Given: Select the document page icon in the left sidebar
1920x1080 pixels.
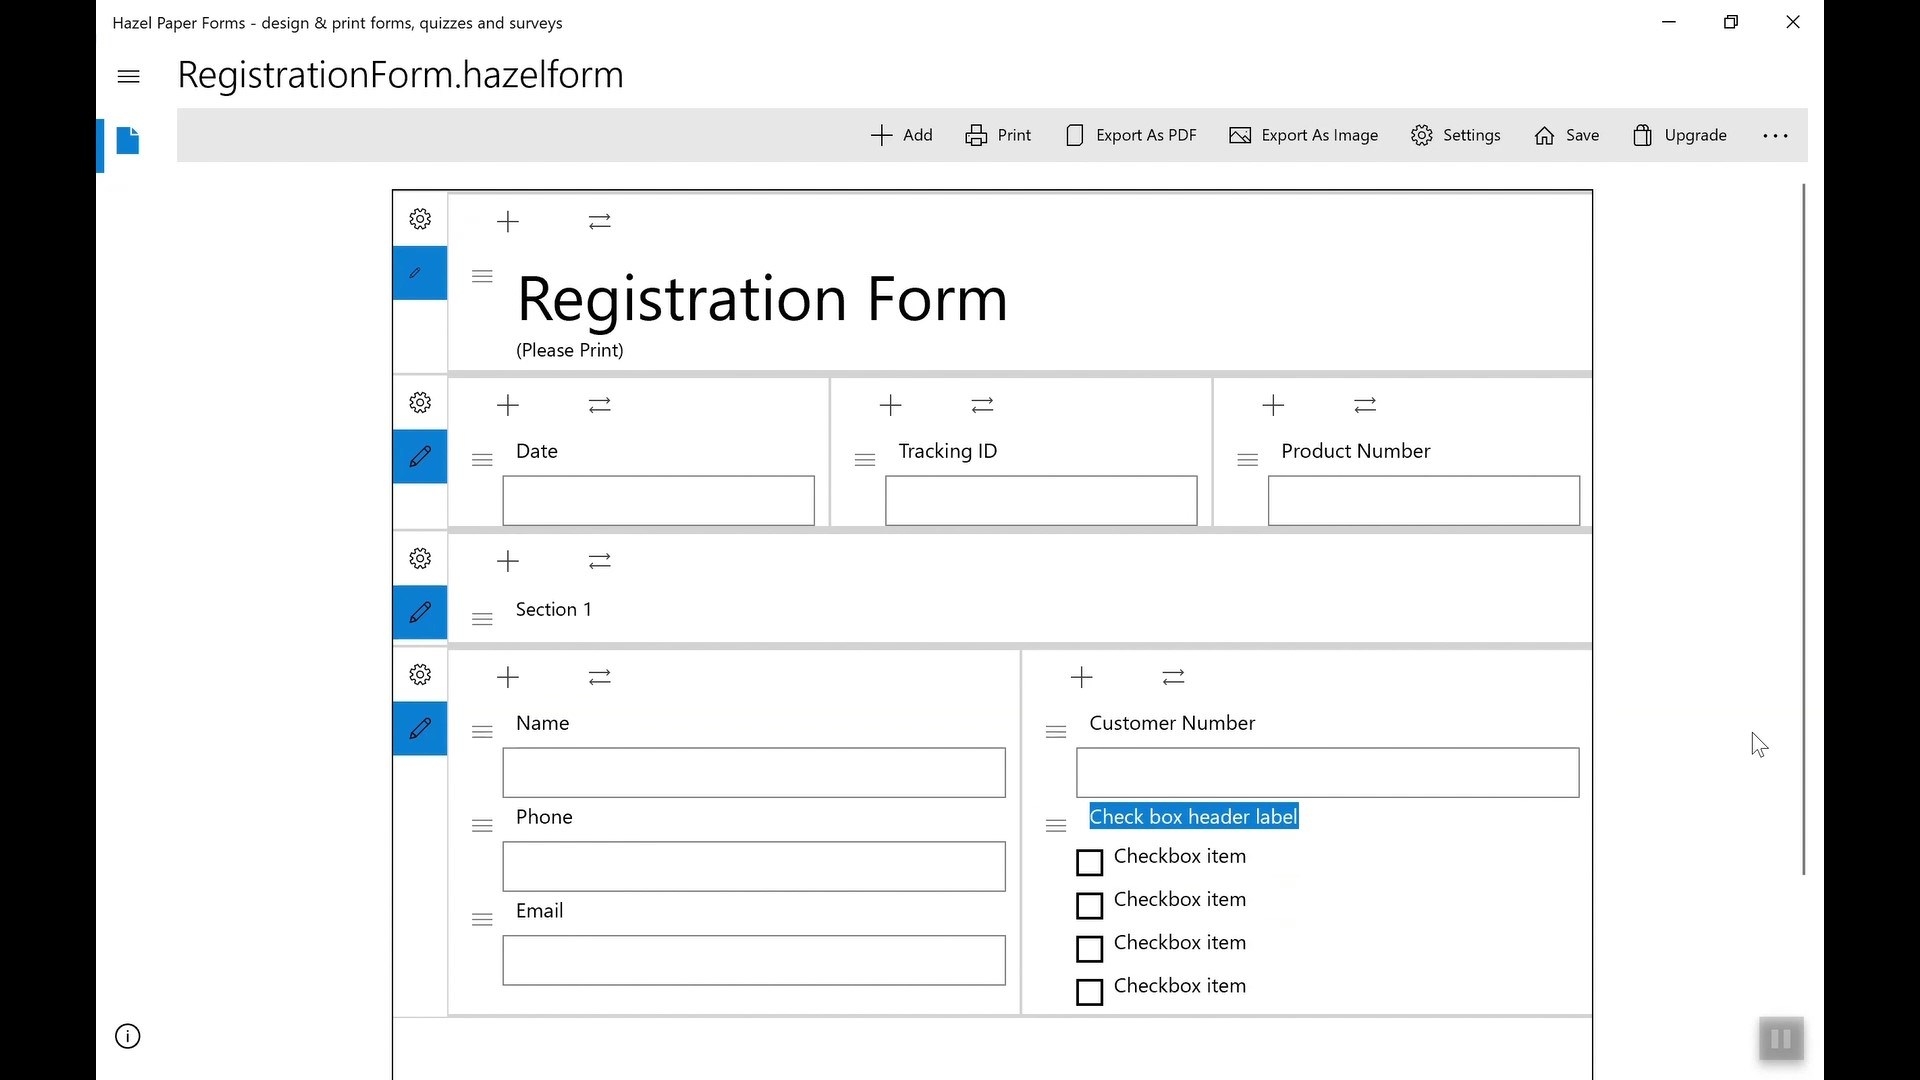Looking at the screenshot, I should coord(128,141).
